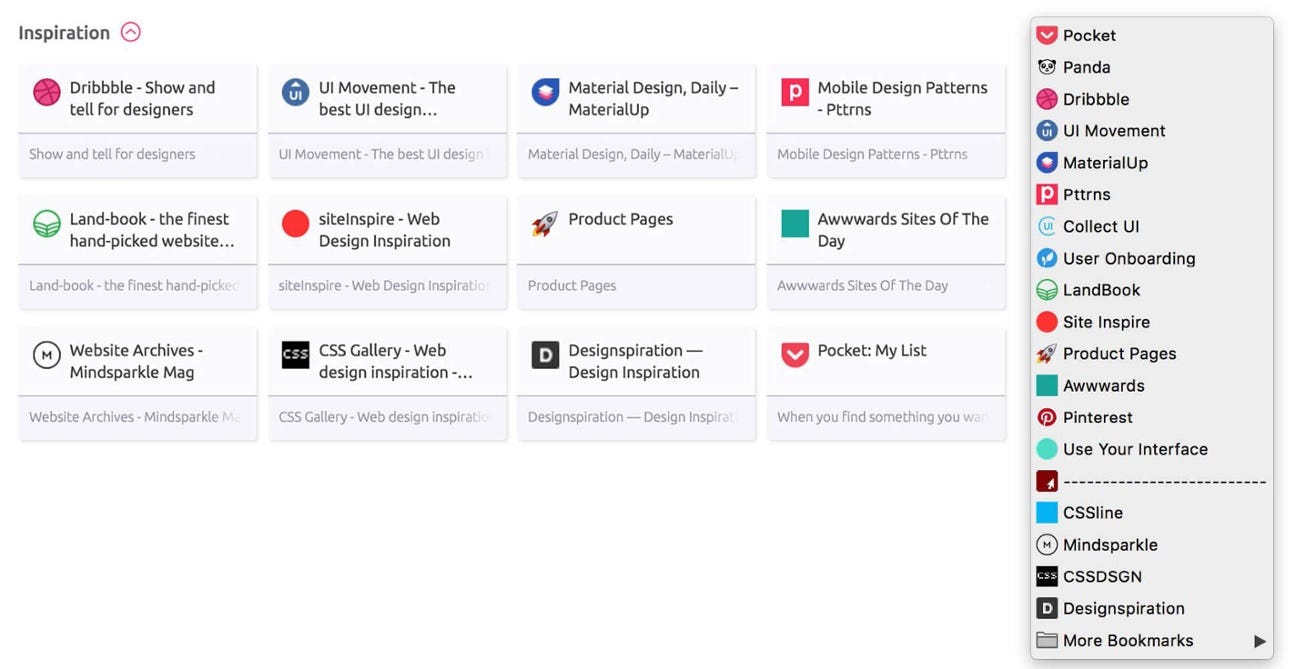The height and width of the screenshot is (669, 1296).
Task: Open "Website Archives - Mindsparkle Mag" card title
Action: pyautogui.click(x=136, y=361)
